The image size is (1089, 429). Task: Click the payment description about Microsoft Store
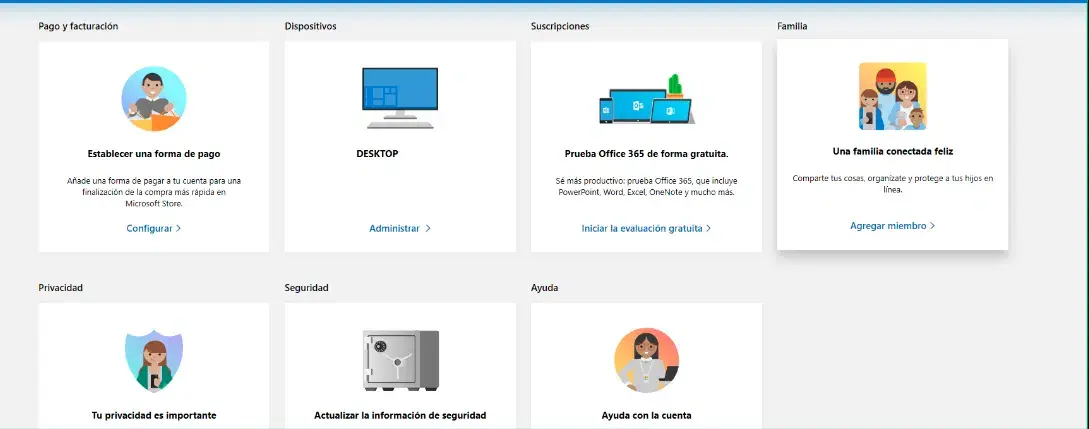coord(153,192)
